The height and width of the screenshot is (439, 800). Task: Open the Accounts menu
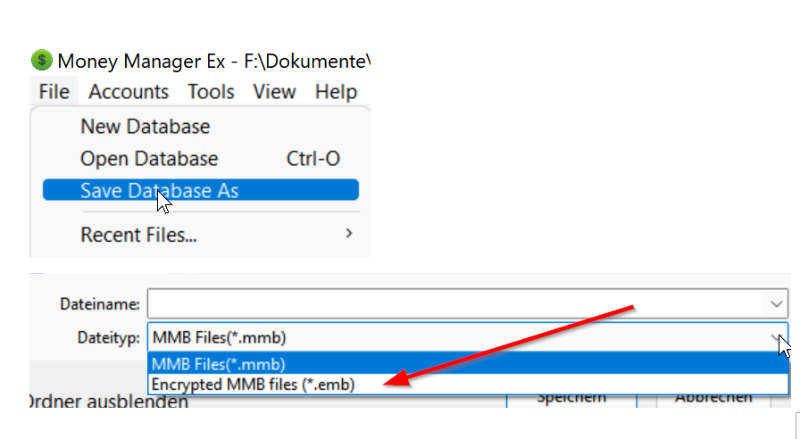pyautogui.click(x=129, y=92)
